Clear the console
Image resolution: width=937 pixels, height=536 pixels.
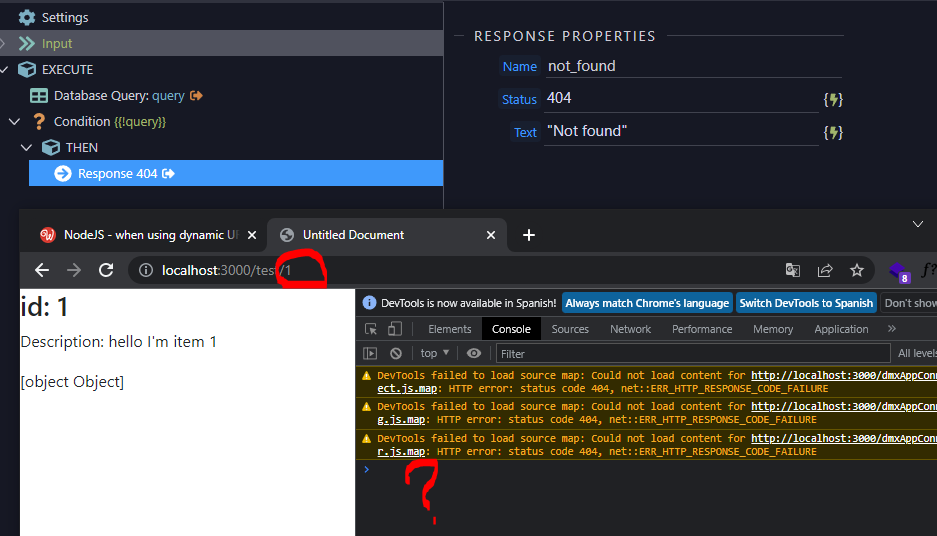(x=396, y=354)
